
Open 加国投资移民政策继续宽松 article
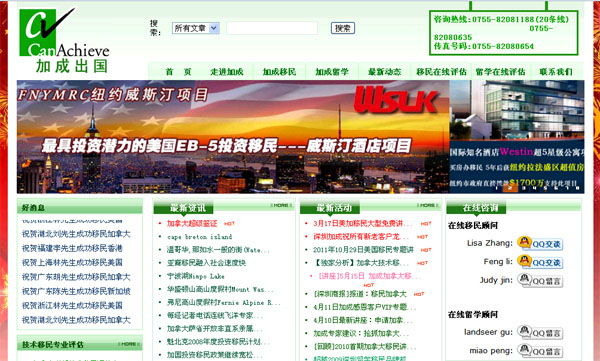214,355
